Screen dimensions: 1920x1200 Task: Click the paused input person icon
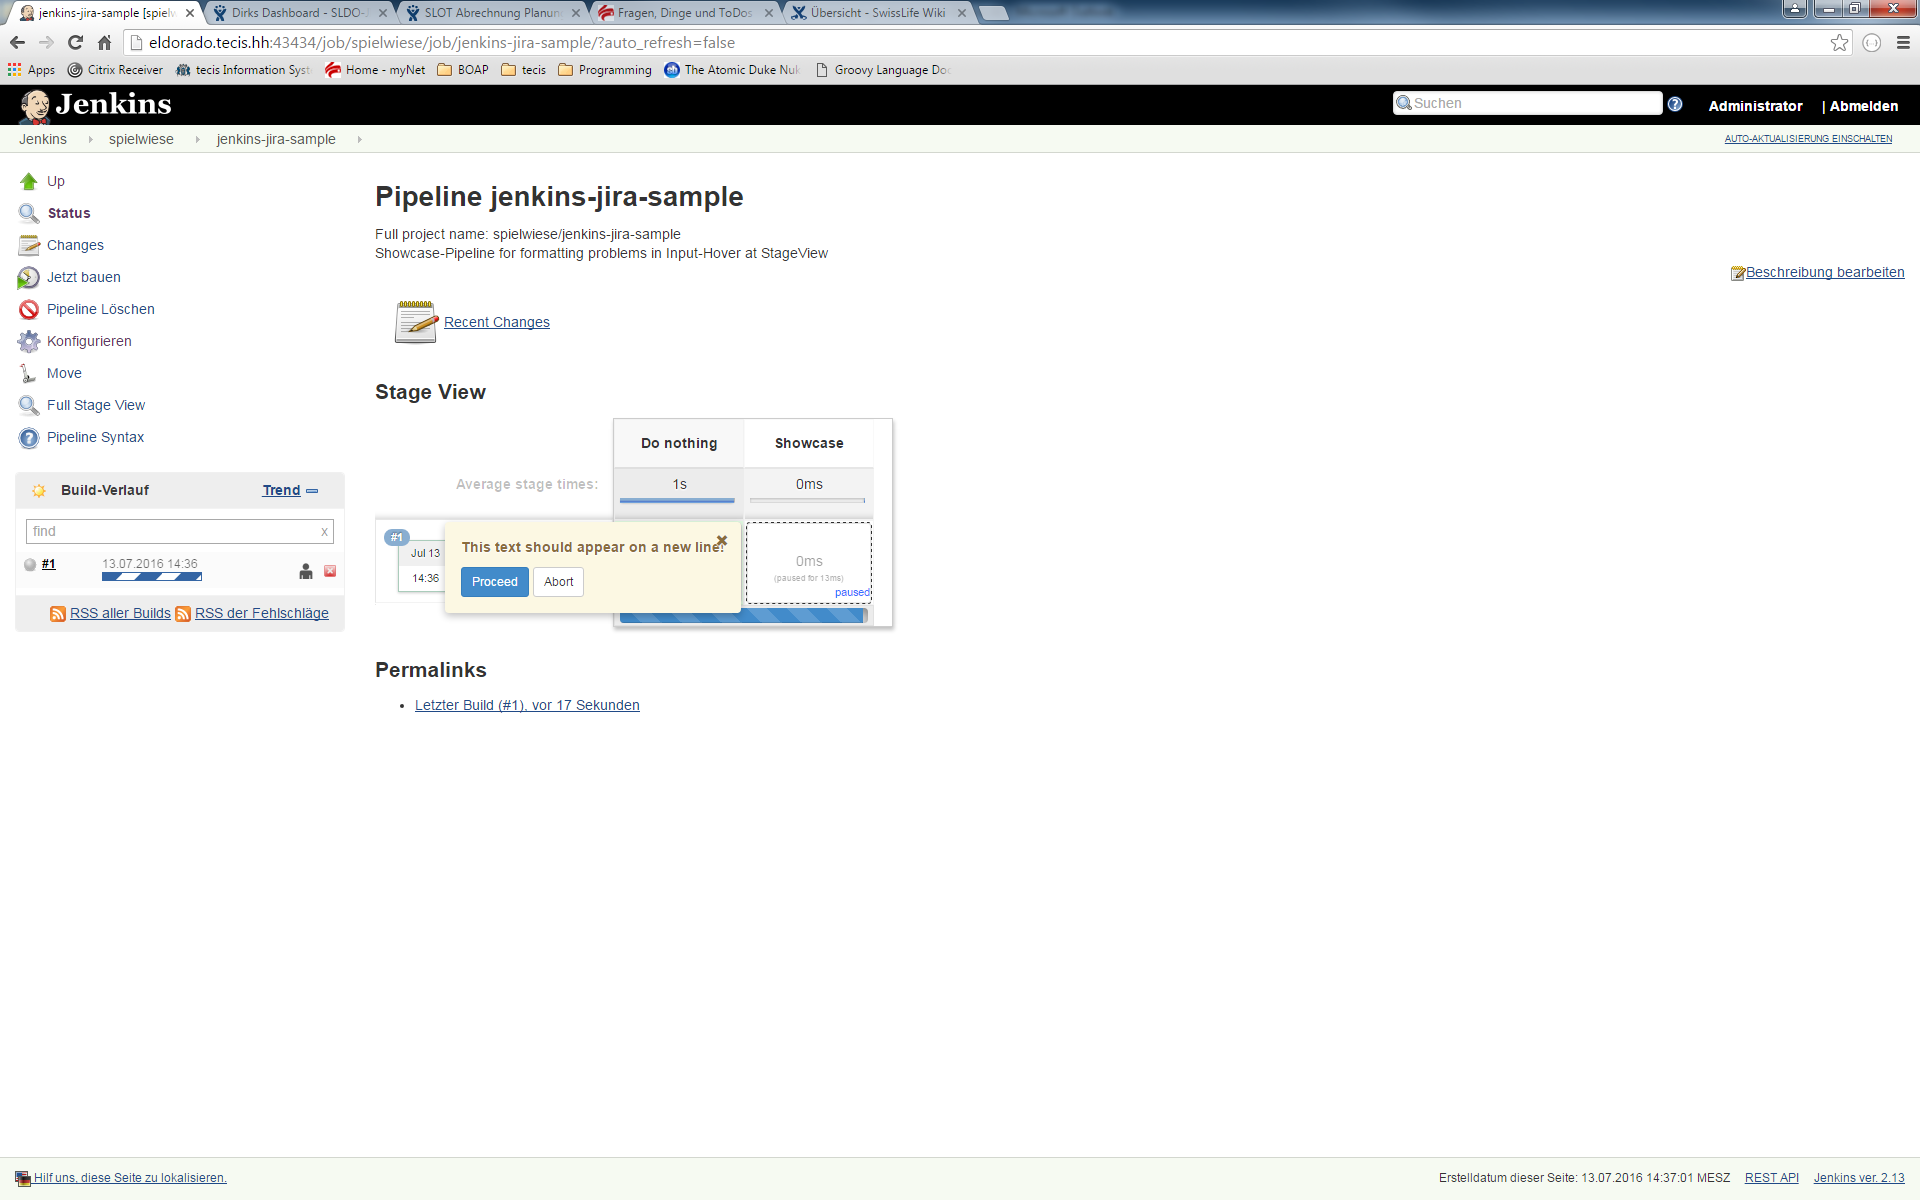(x=306, y=571)
